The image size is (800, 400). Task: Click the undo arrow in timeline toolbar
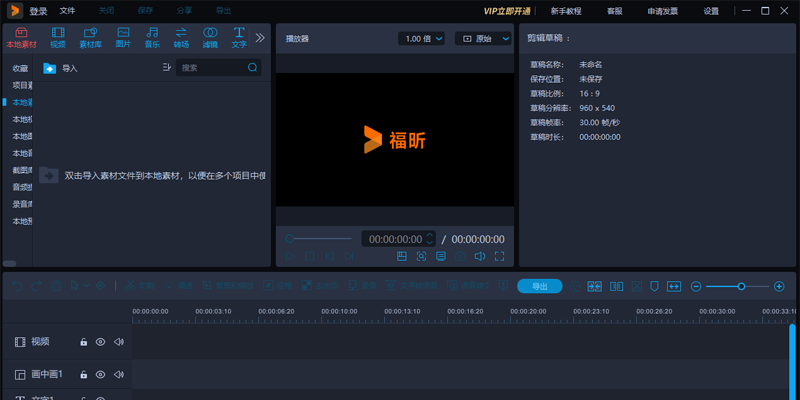pos(17,286)
